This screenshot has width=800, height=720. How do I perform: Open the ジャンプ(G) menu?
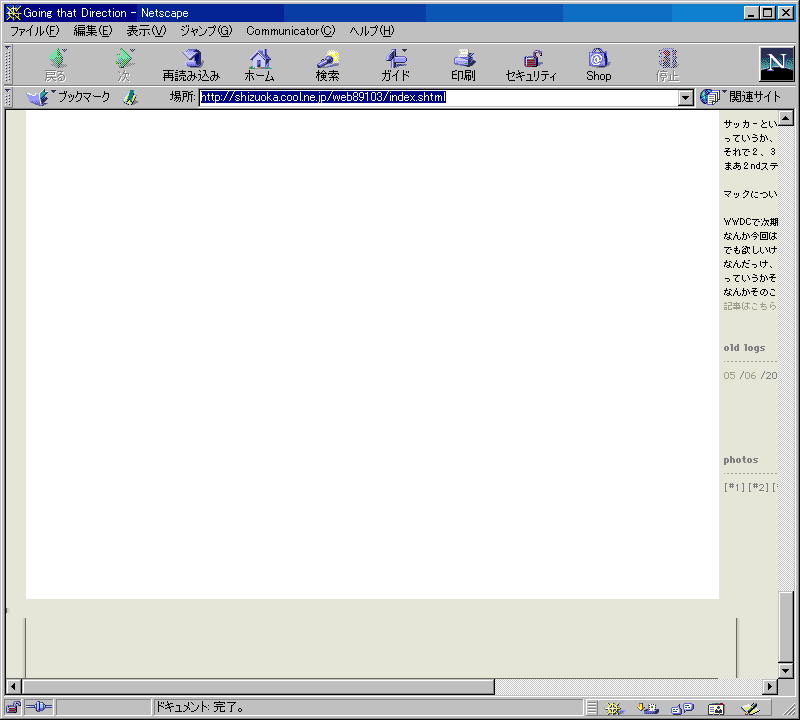tap(206, 31)
